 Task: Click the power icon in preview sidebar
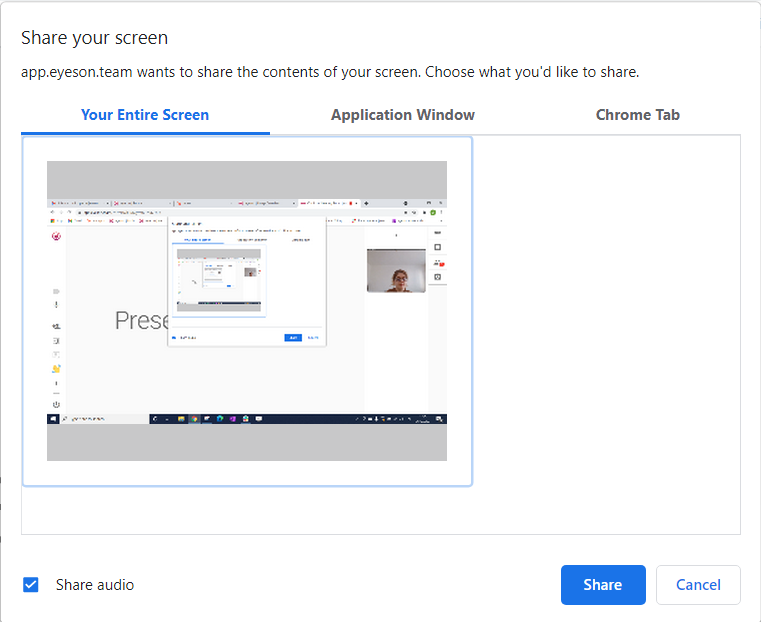point(56,404)
